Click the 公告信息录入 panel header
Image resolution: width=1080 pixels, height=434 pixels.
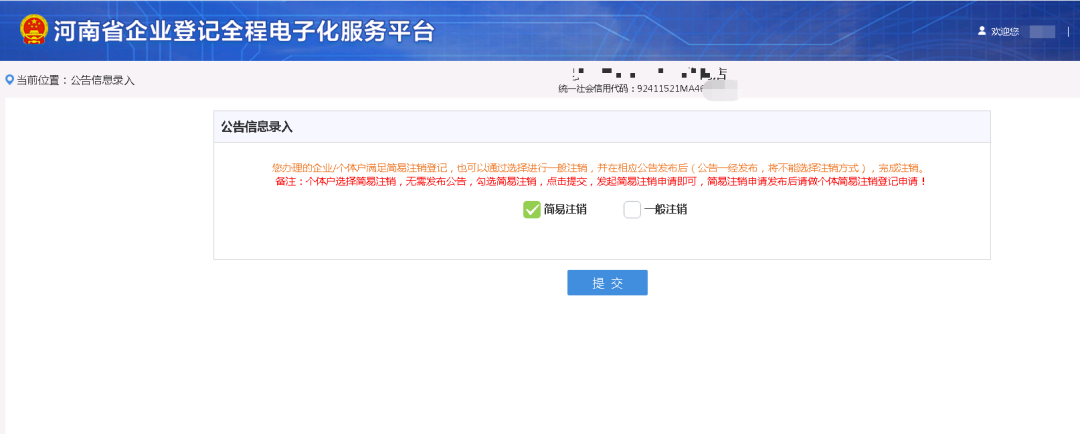point(257,127)
